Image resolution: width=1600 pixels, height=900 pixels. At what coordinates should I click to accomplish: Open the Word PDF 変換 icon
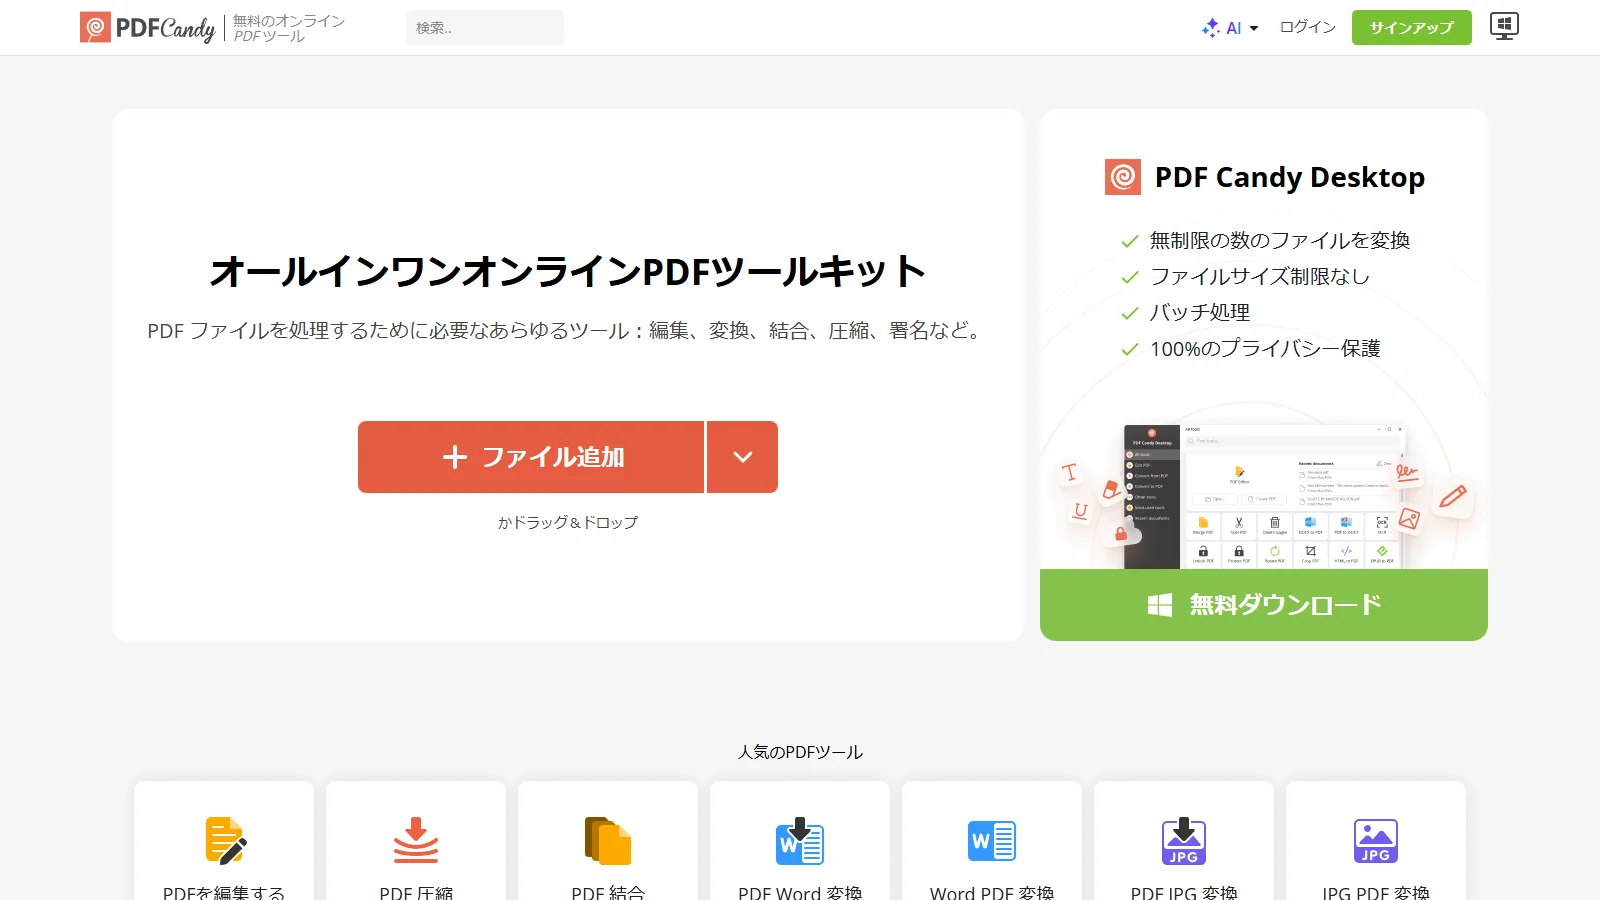992,840
